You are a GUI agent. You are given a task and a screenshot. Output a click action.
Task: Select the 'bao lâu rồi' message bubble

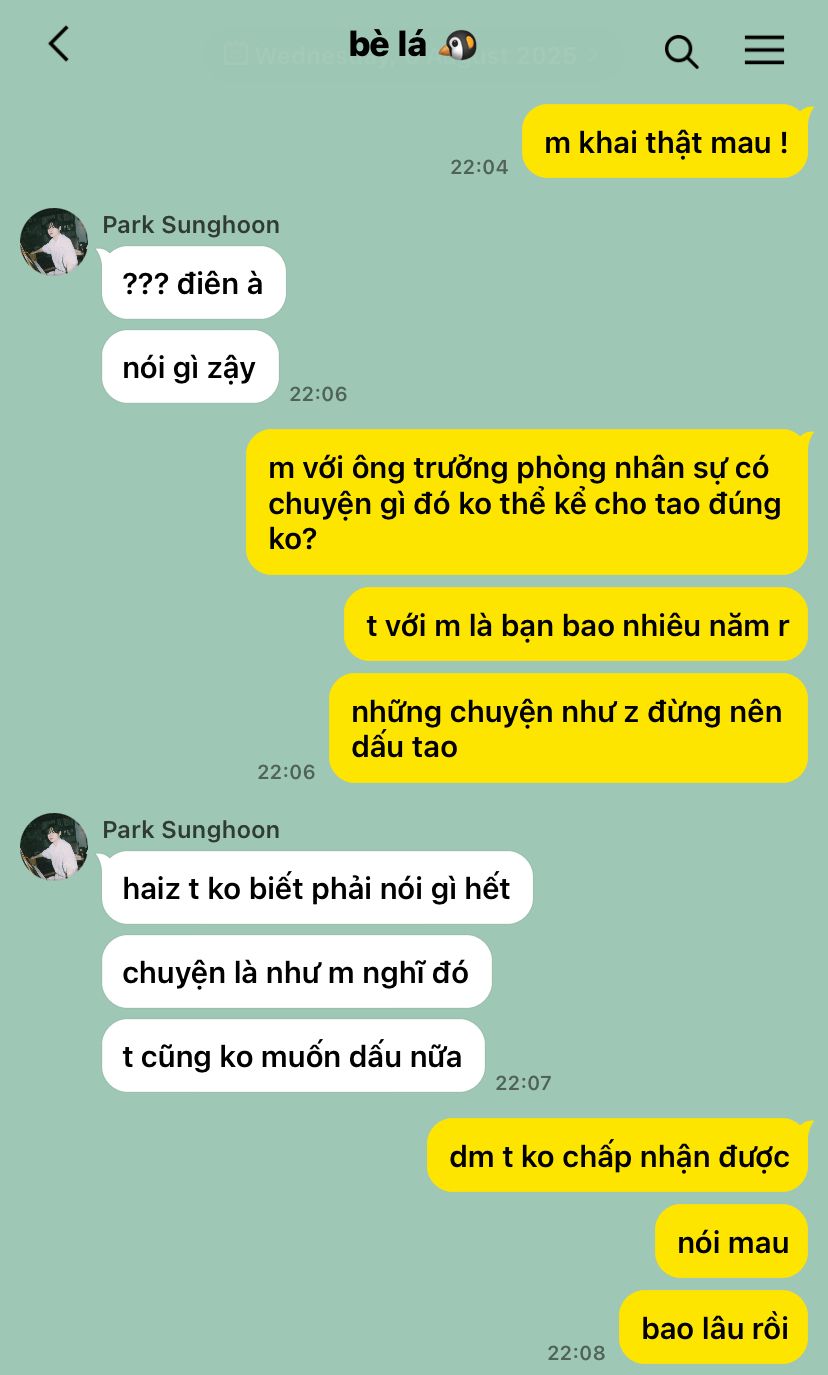(714, 1327)
